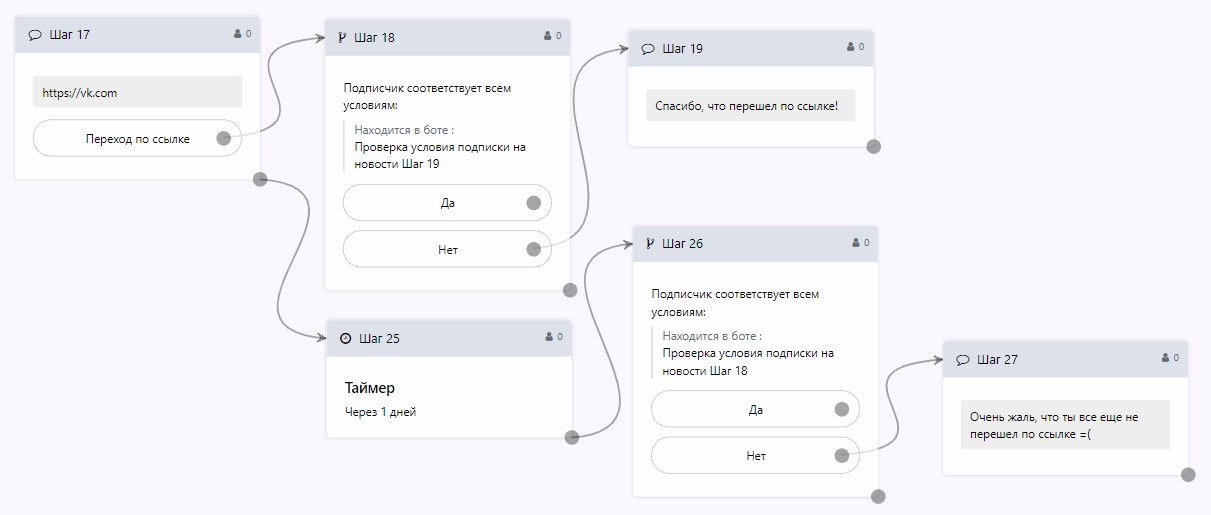Select the 'Нет' option in Шаг 18
The height and width of the screenshot is (515, 1211).
pos(447,249)
